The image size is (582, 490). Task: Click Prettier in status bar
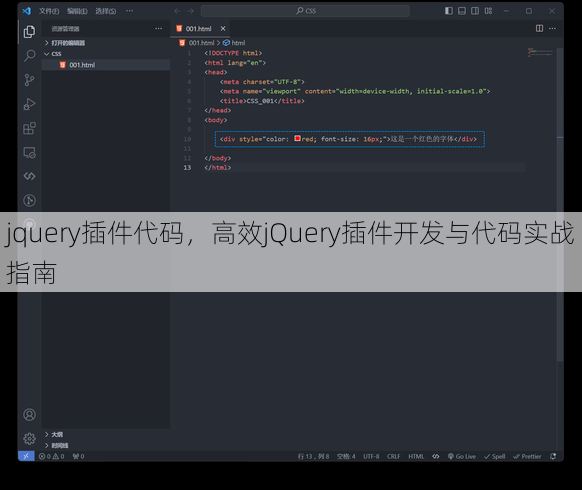pyautogui.click(x=527, y=456)
